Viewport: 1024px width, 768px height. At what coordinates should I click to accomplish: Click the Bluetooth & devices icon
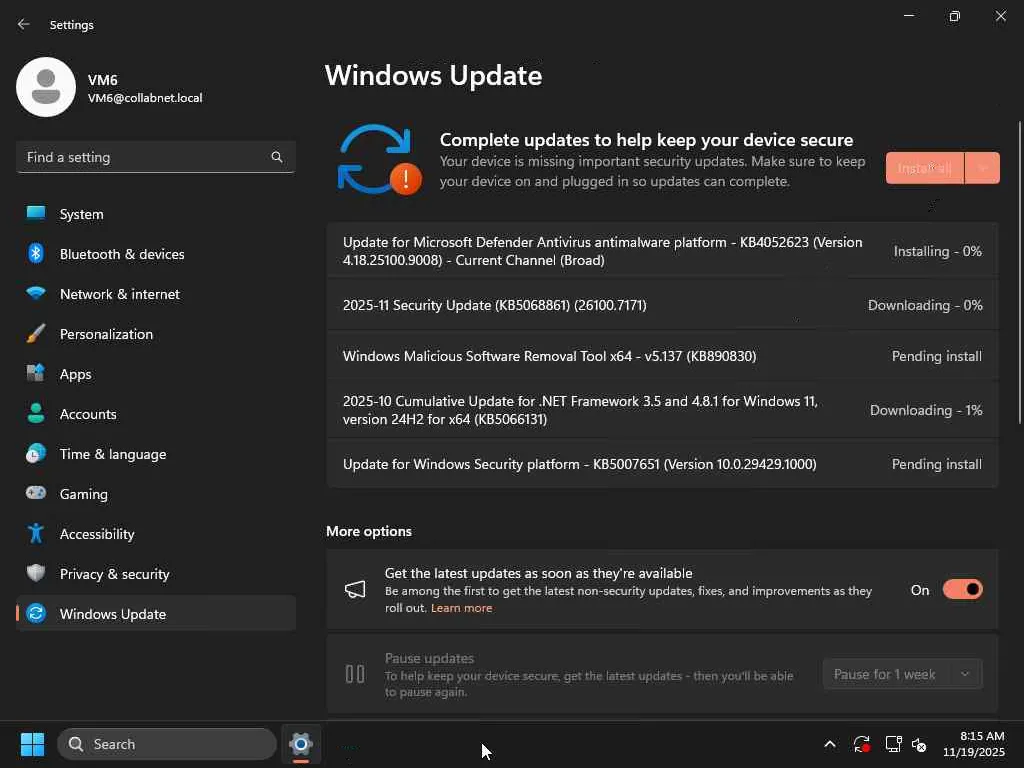[36, 253]
